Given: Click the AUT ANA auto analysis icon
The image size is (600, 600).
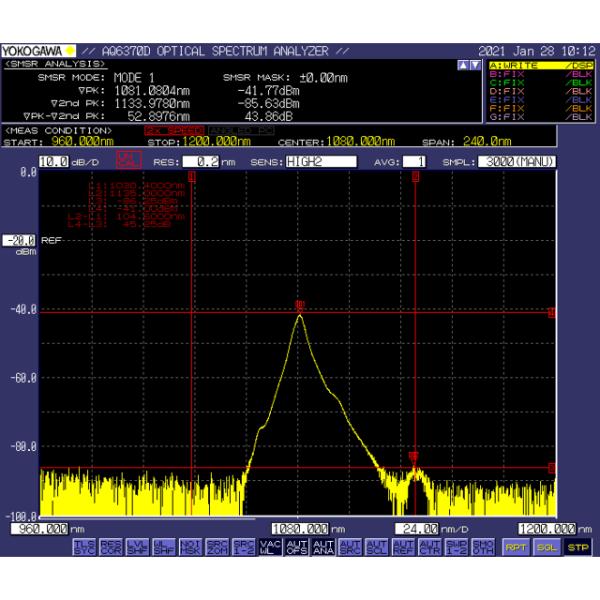Looking at the screenshot, I should tap(324, 547).
